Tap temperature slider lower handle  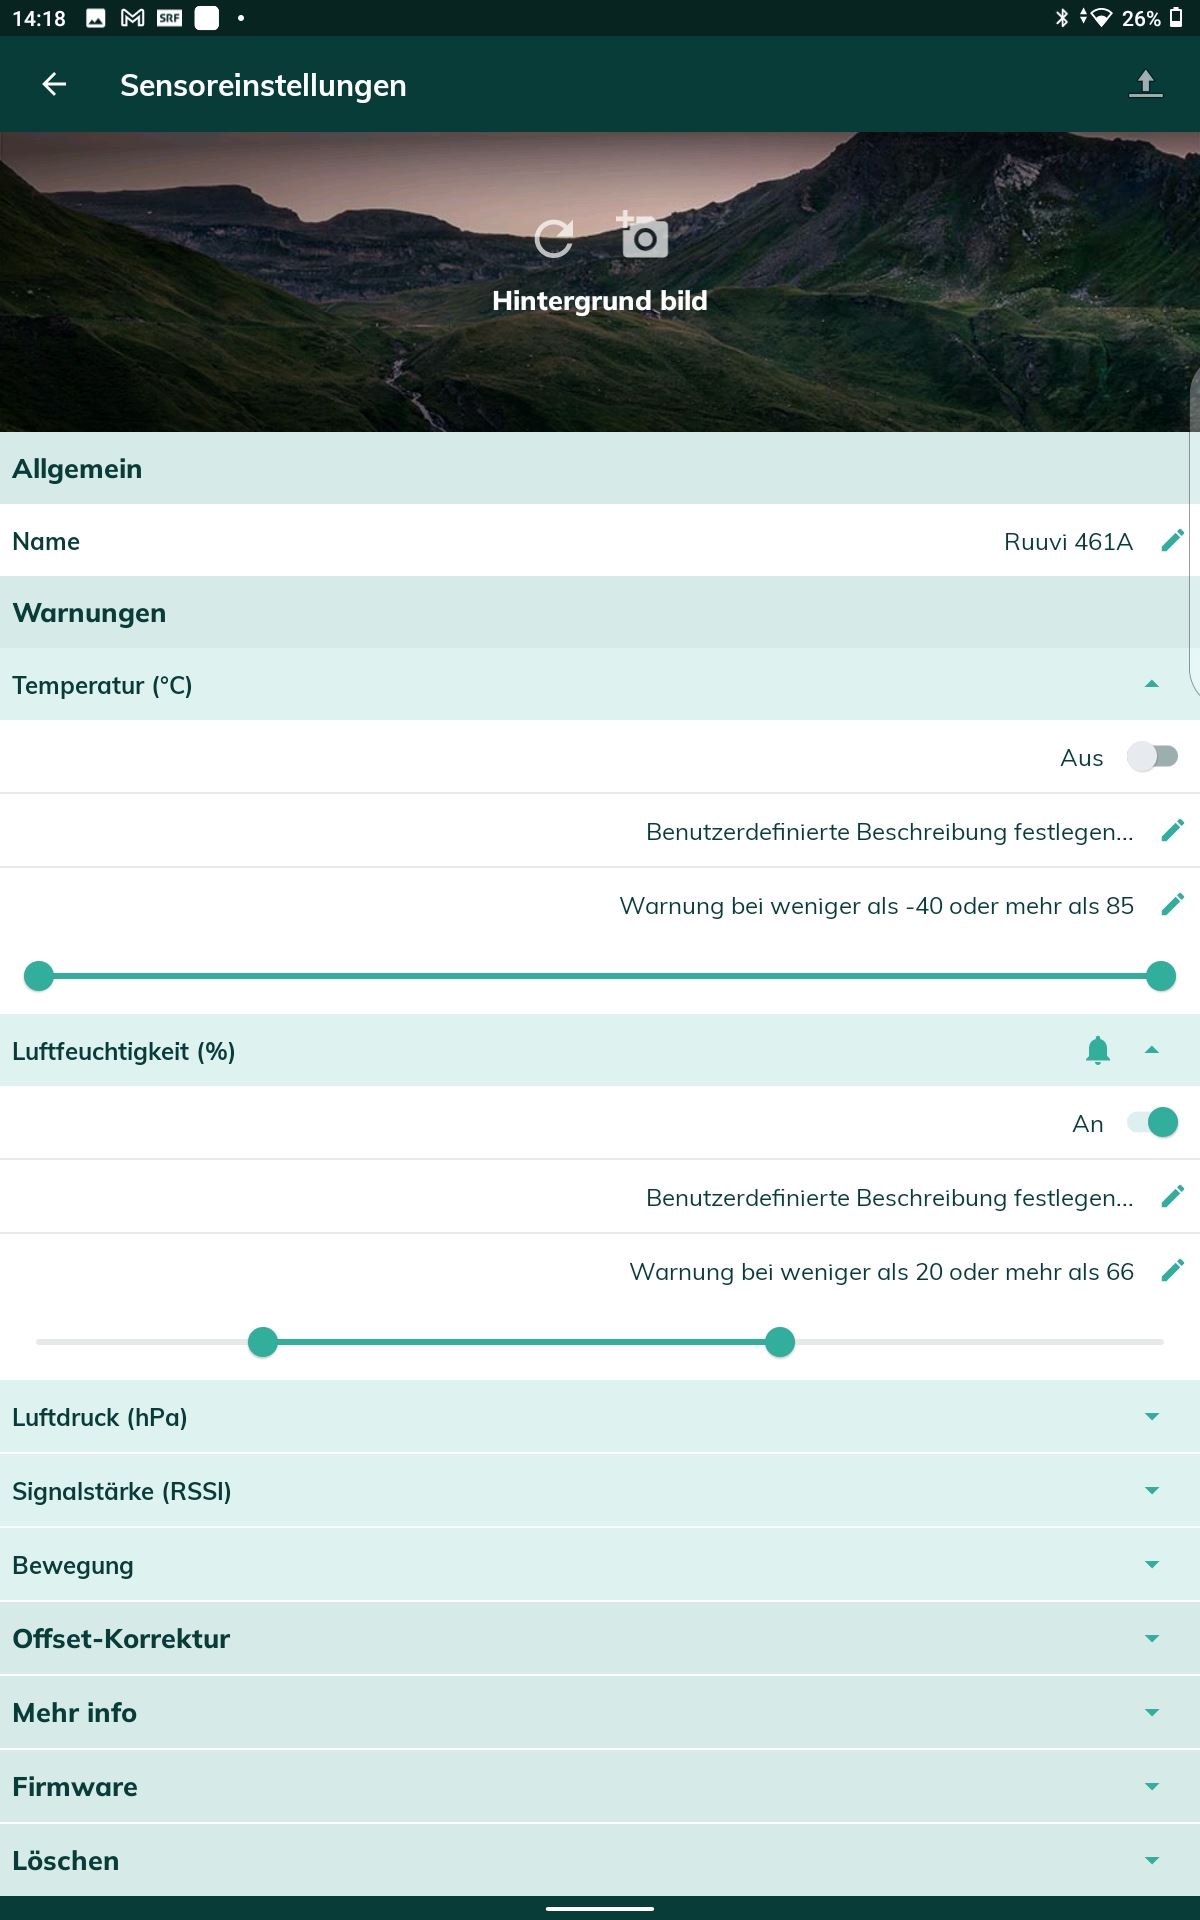click(x=39, y=976)
